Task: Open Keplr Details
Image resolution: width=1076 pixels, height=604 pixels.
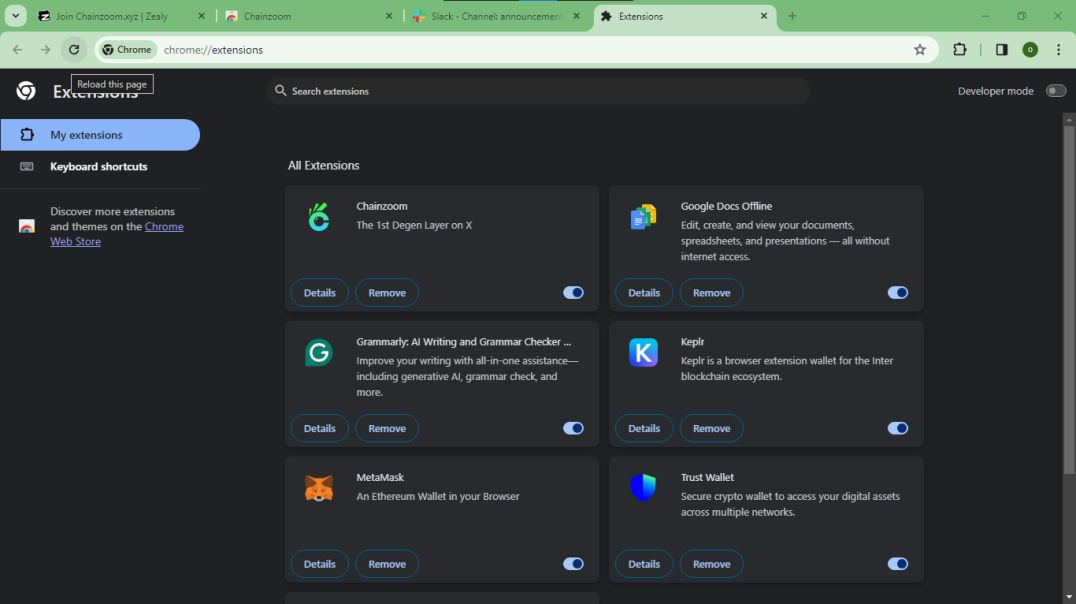Action: click(x=644, y=428)
